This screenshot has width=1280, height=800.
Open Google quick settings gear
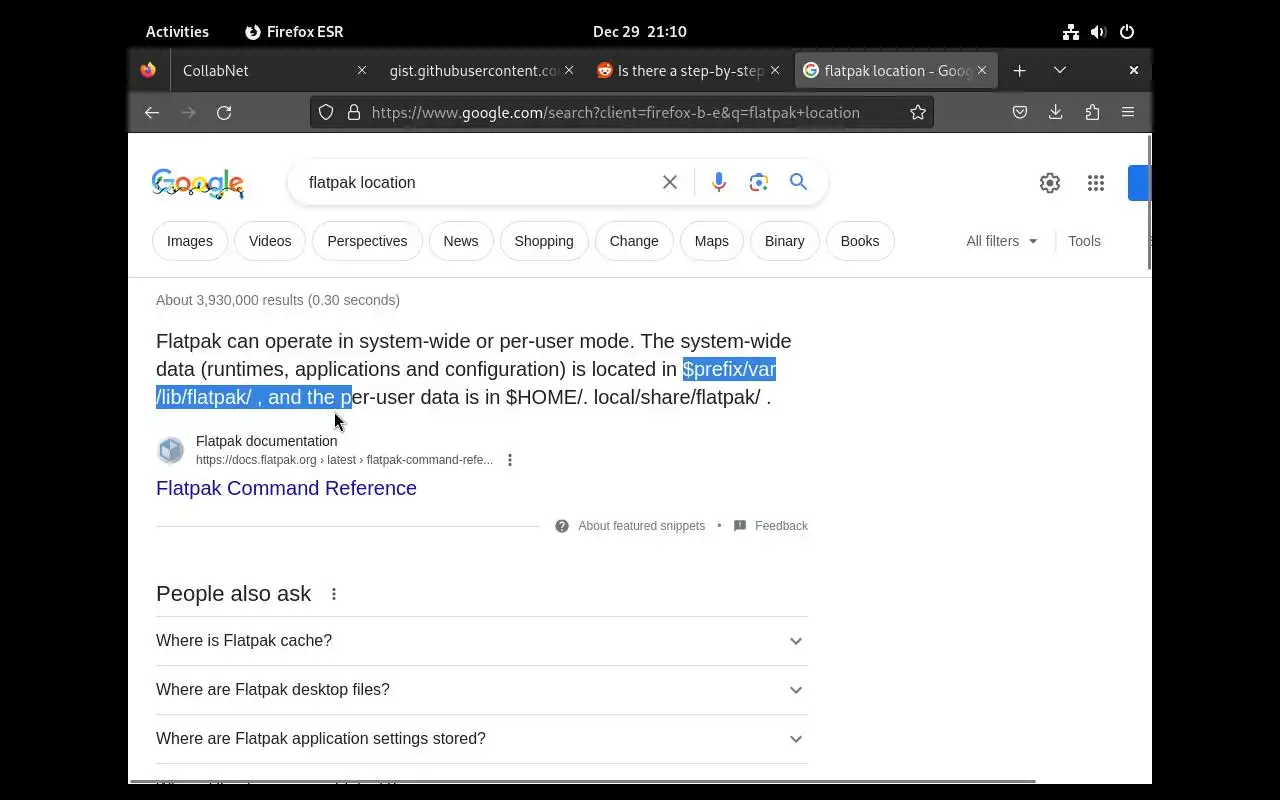(1050, 183)
